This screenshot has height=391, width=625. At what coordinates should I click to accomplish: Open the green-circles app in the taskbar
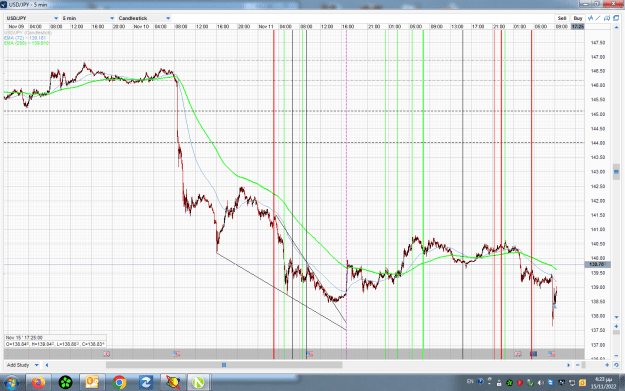(65, 383)
